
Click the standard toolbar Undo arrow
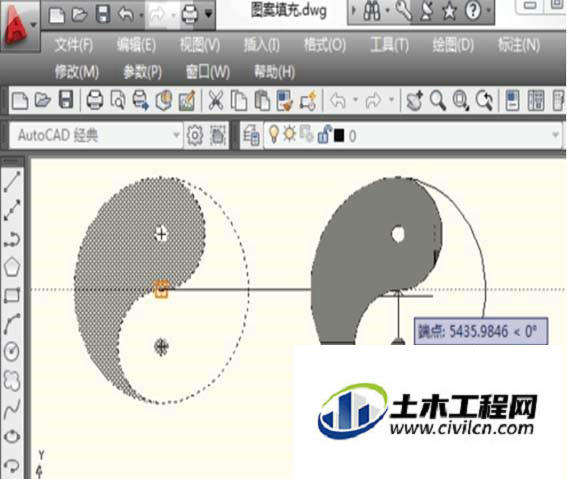(x=338, y=100)
